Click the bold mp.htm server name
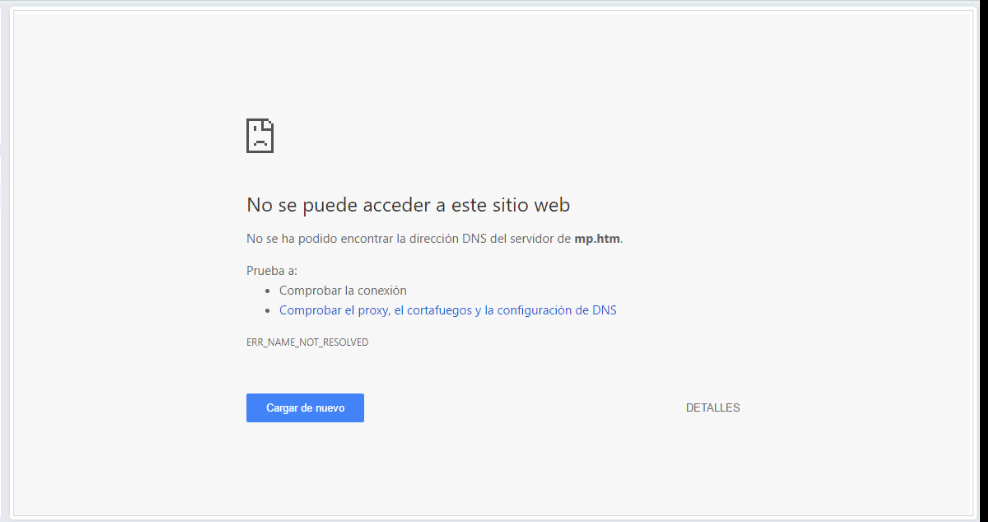 click(x=597, y=239)
